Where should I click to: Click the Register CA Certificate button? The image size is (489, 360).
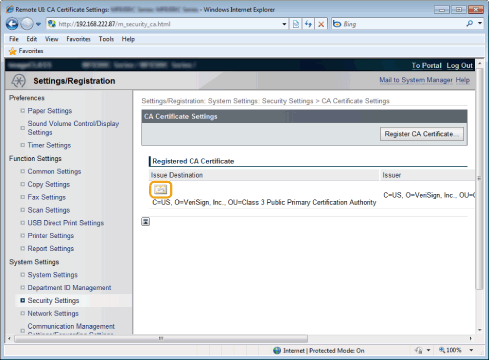coord(422,134)
